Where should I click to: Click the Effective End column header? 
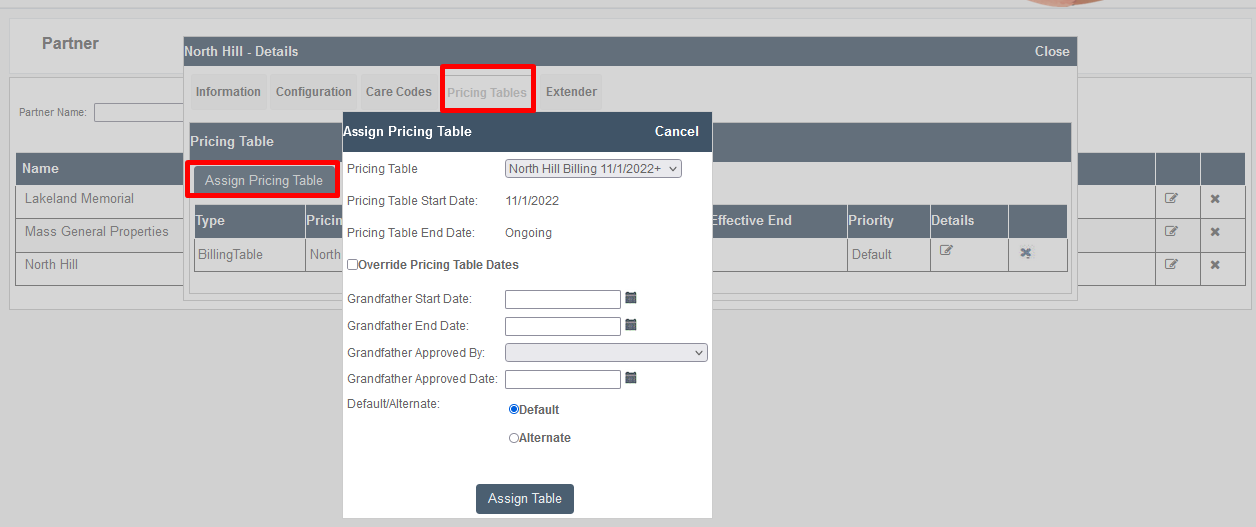(751, 220)
